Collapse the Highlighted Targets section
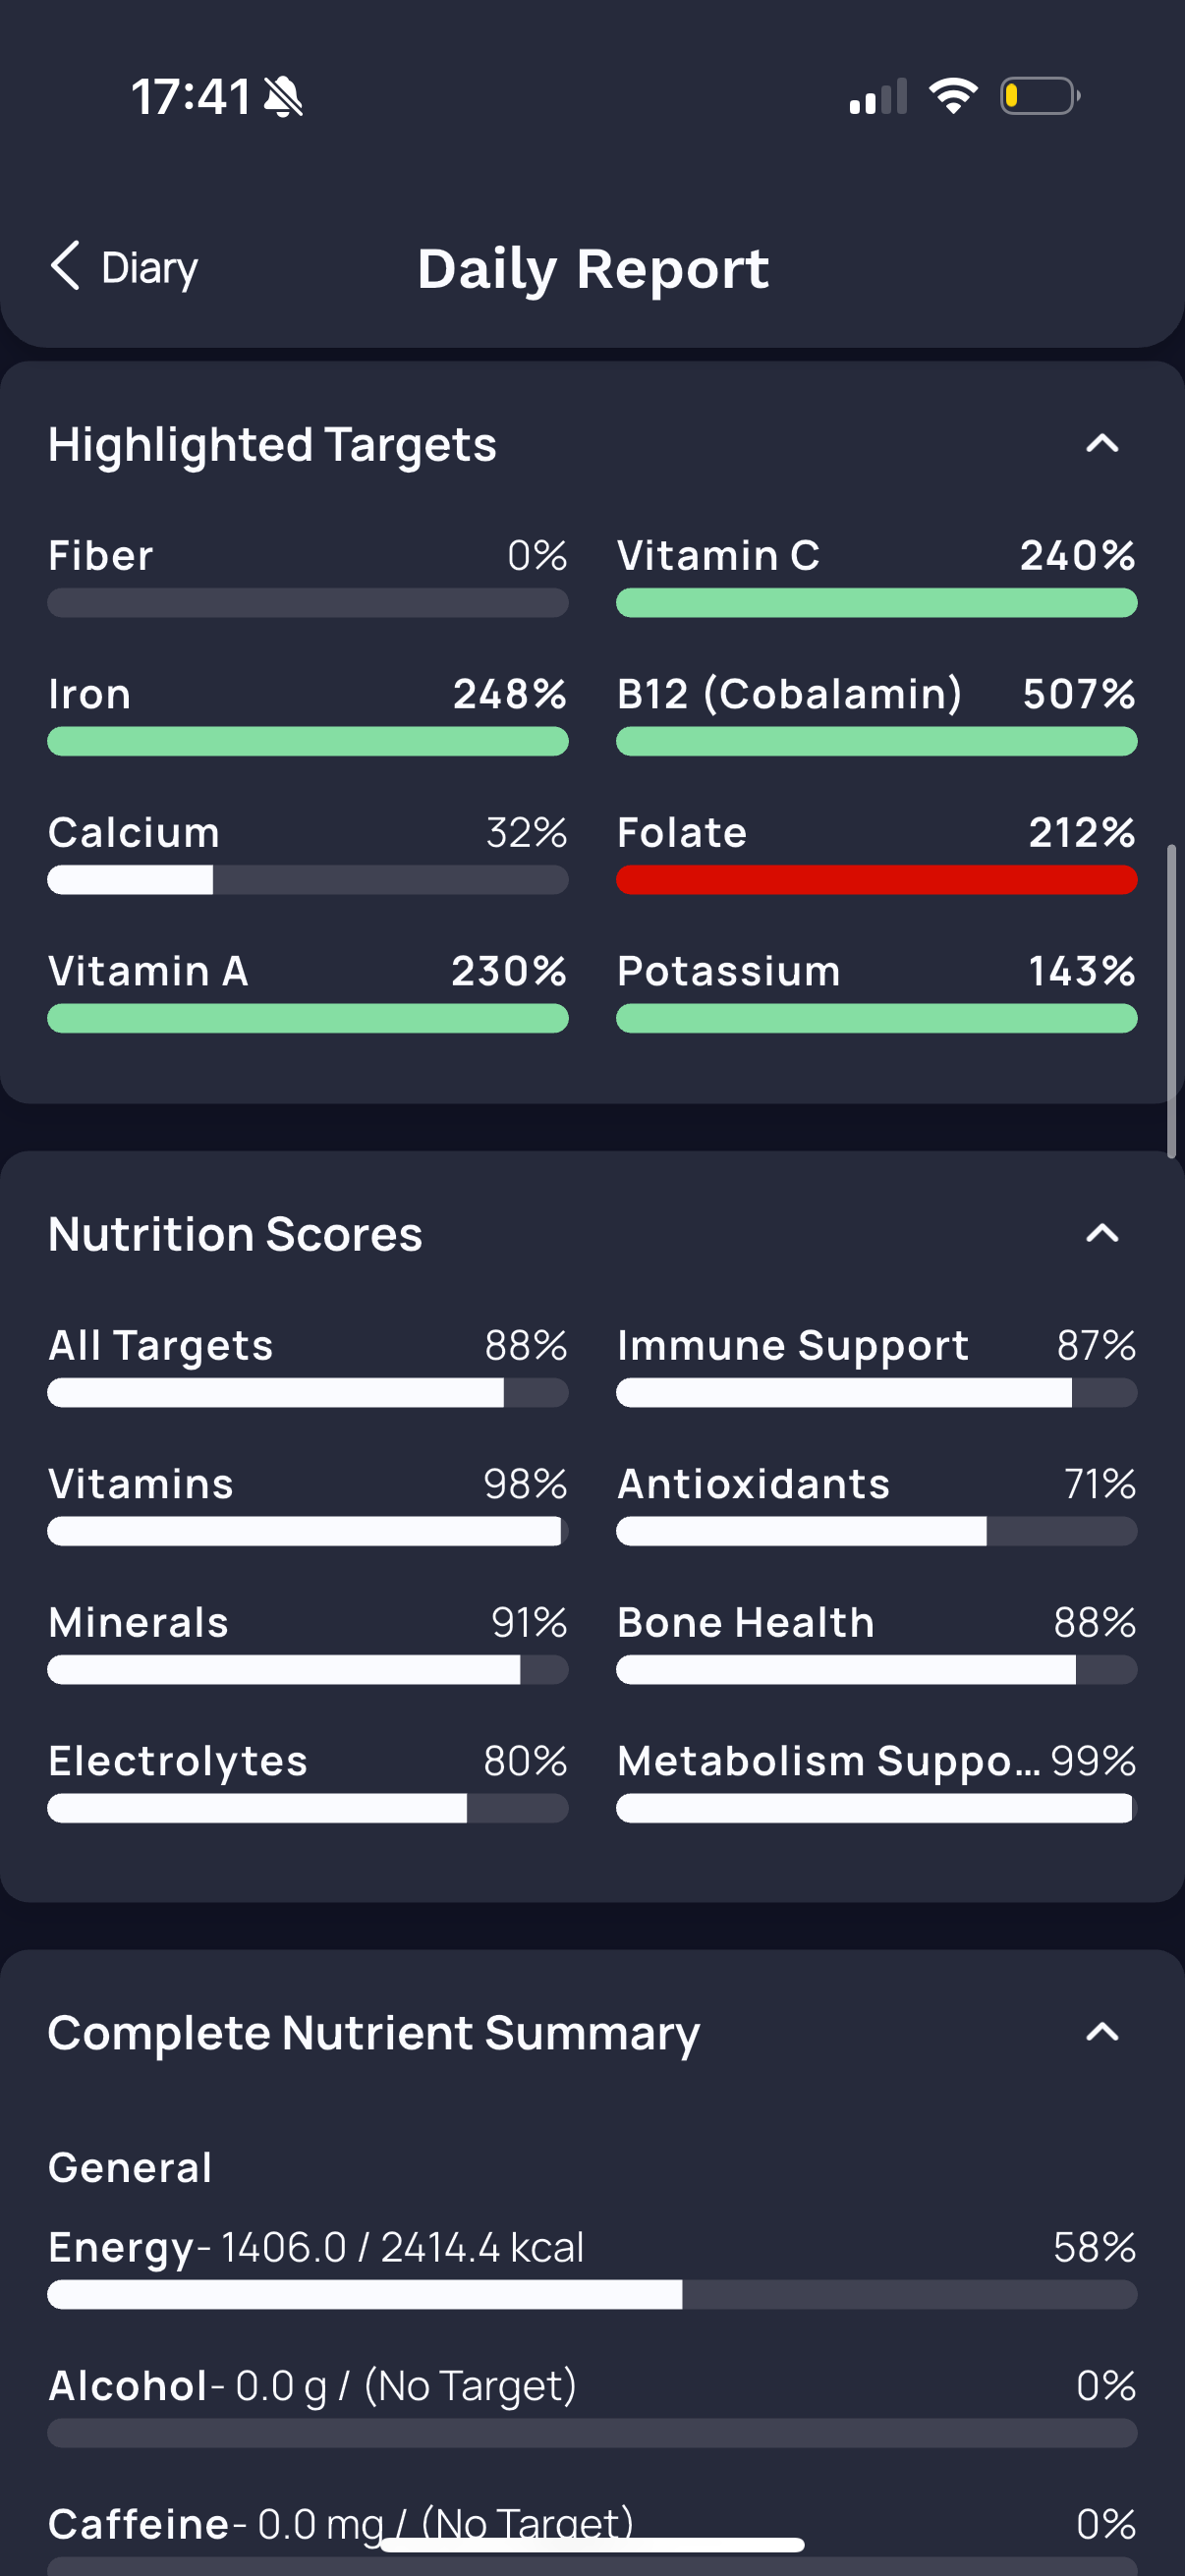 1102,443
